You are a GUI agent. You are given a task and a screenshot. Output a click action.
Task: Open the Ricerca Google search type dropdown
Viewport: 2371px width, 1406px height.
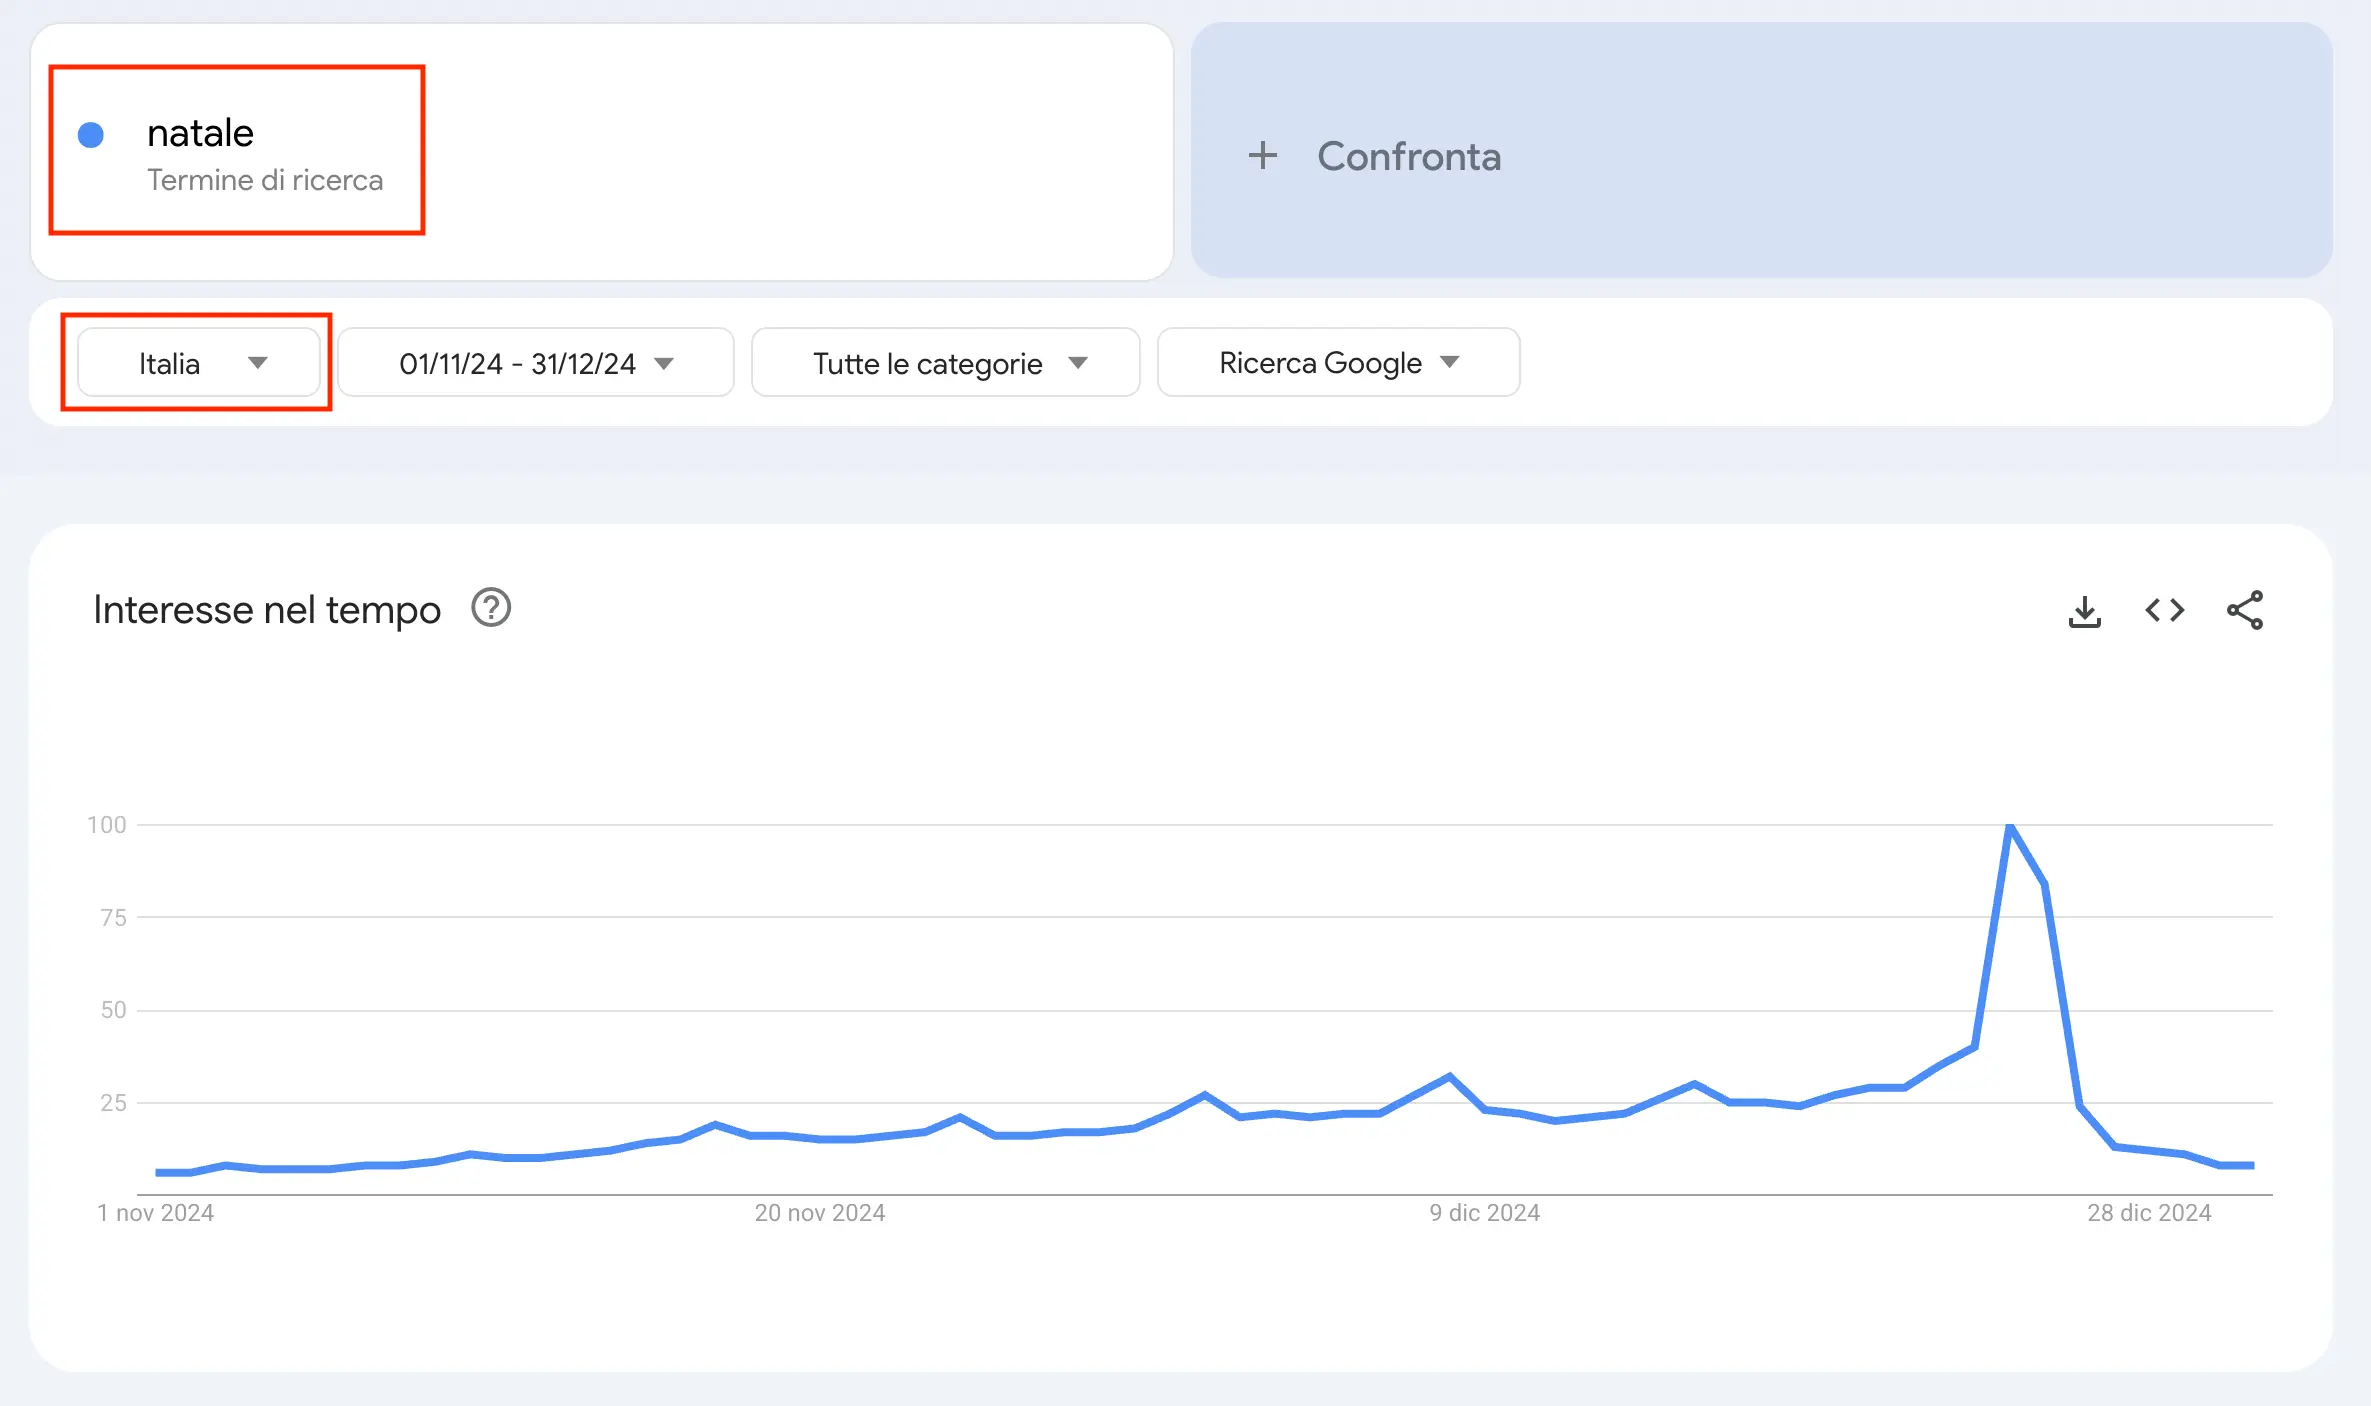[x=1336, y=363]
